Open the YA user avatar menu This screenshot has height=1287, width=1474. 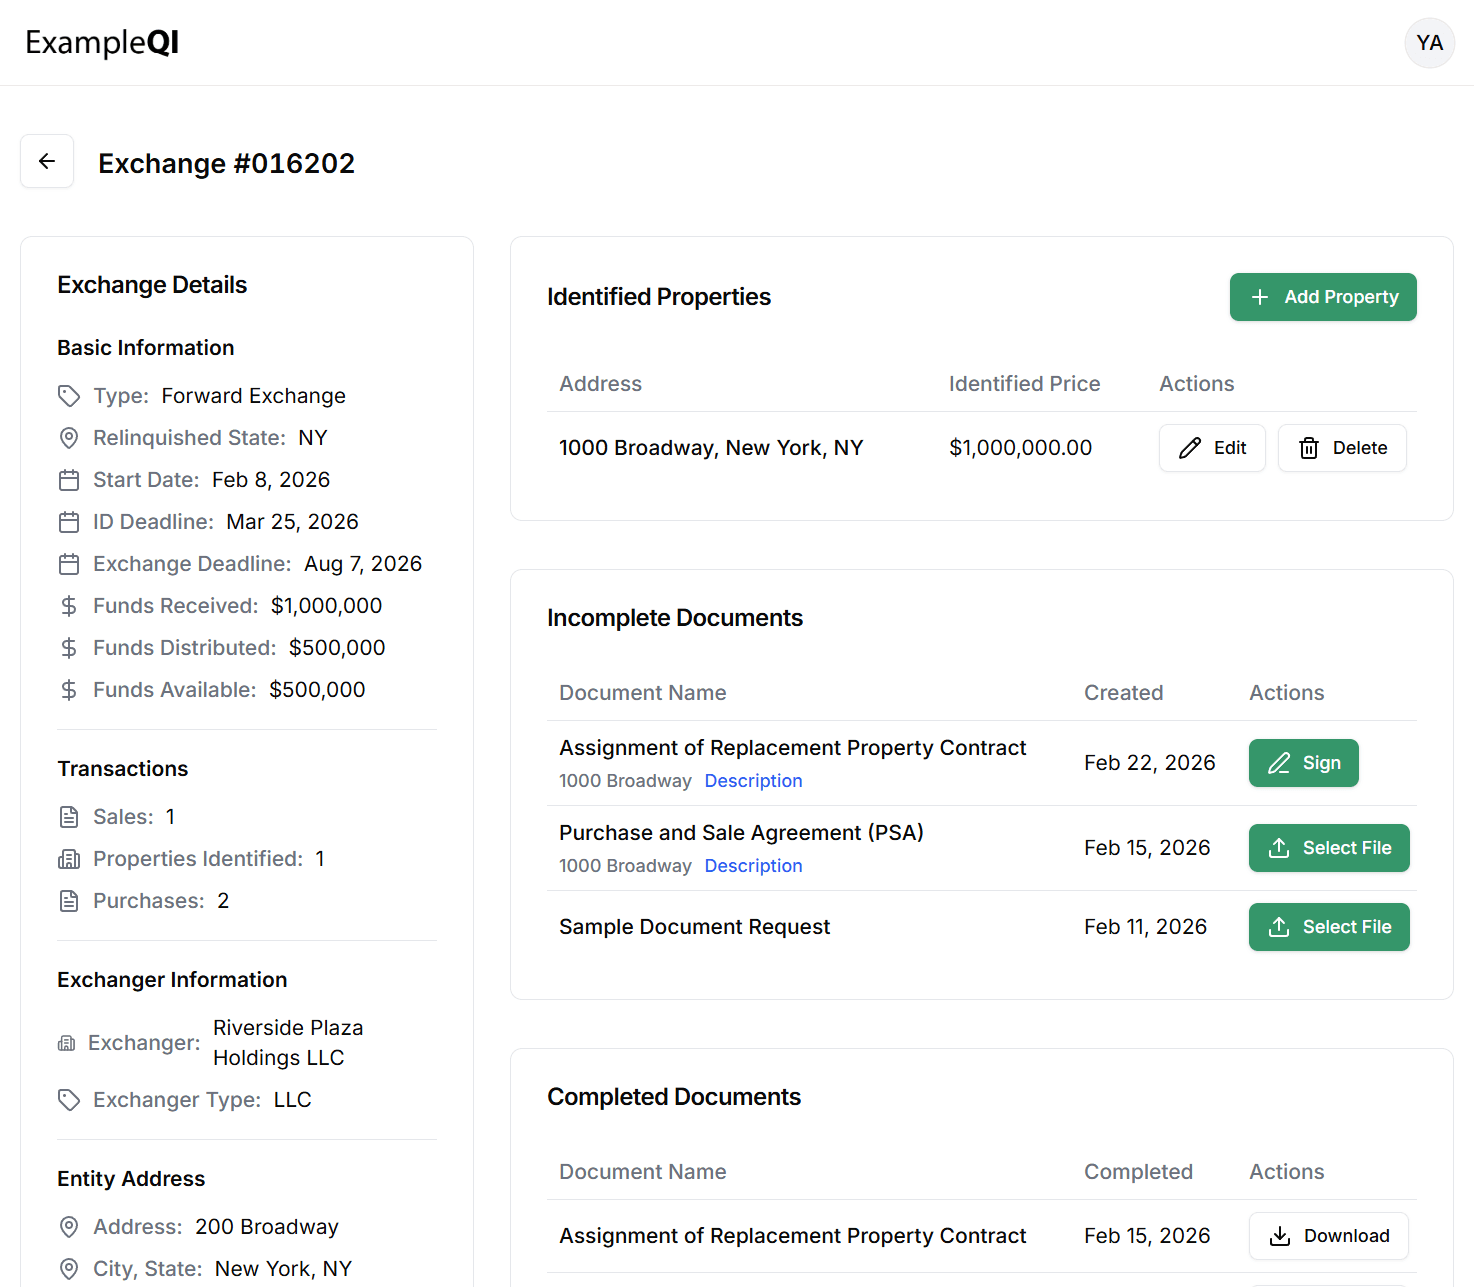[x=1429, y=42]
